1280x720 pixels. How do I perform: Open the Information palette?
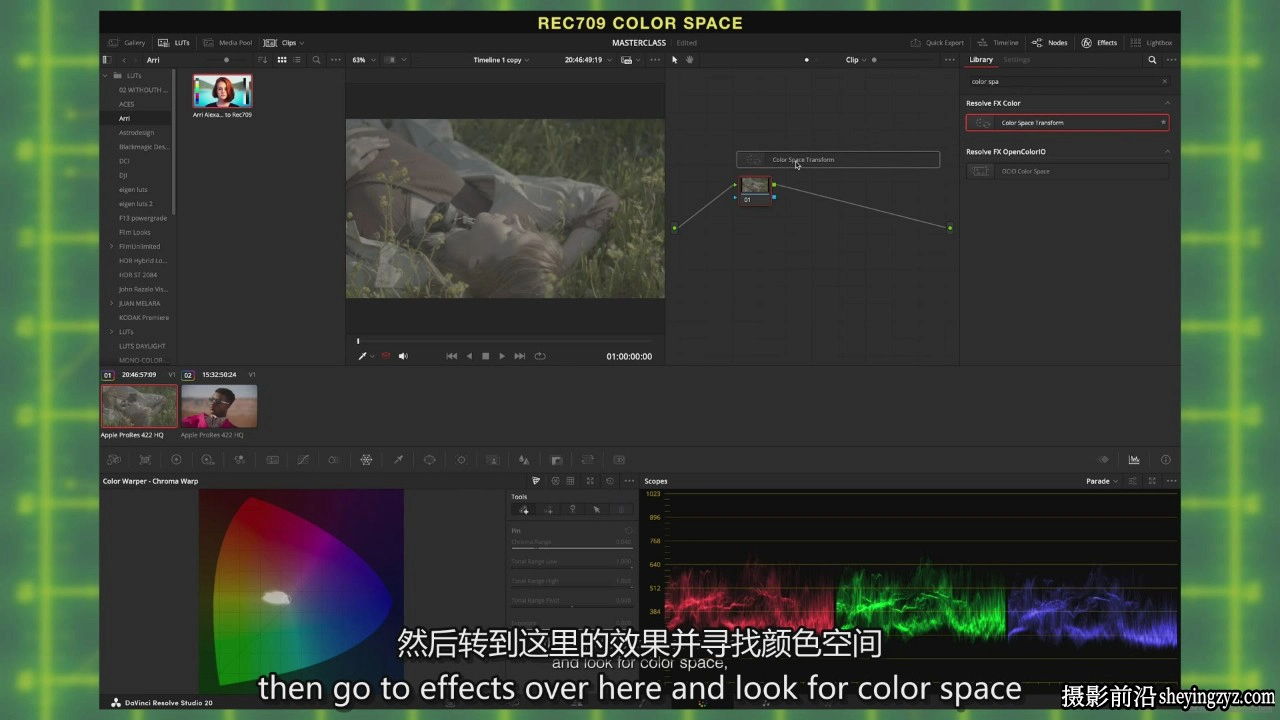(x=1165, y=460)
